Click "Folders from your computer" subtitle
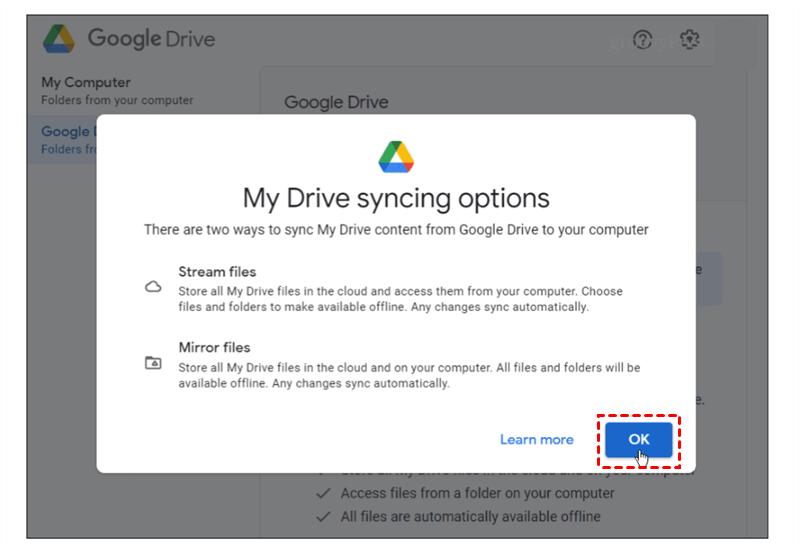The height and width of the screenshot is (548, 800). click(x=117, y=100)
